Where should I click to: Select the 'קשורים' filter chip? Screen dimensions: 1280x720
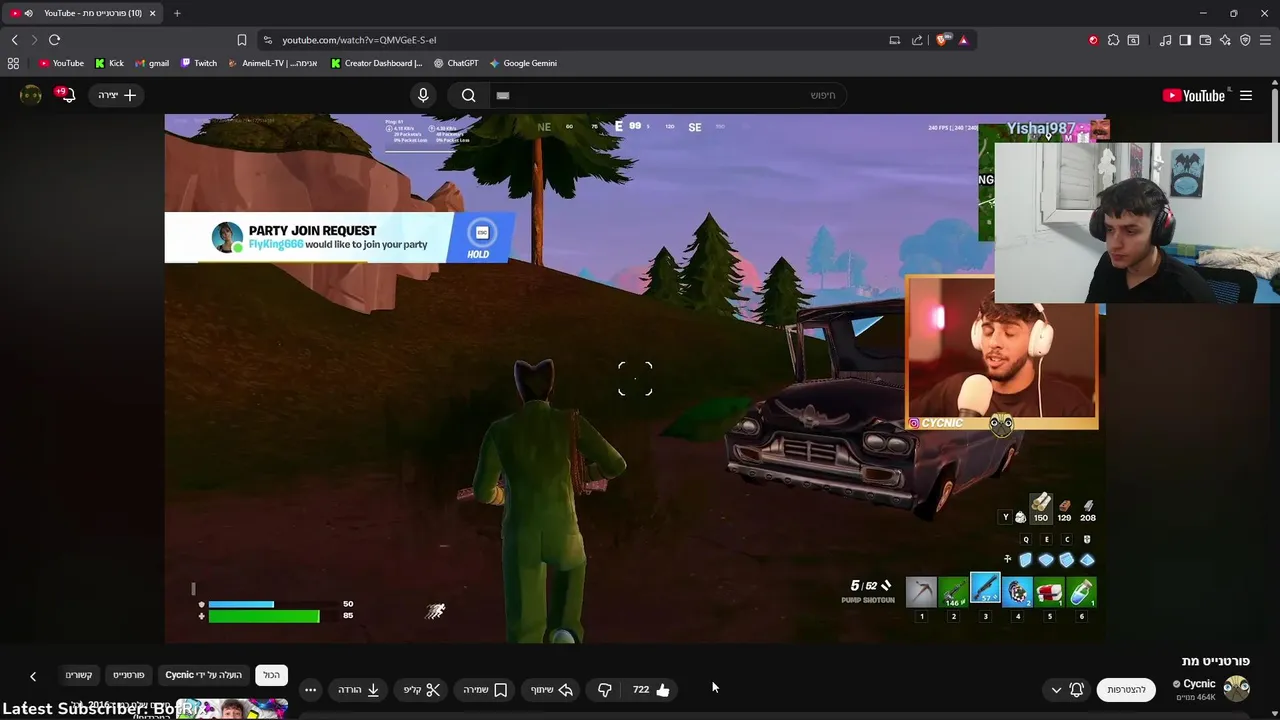pos(79,675)
